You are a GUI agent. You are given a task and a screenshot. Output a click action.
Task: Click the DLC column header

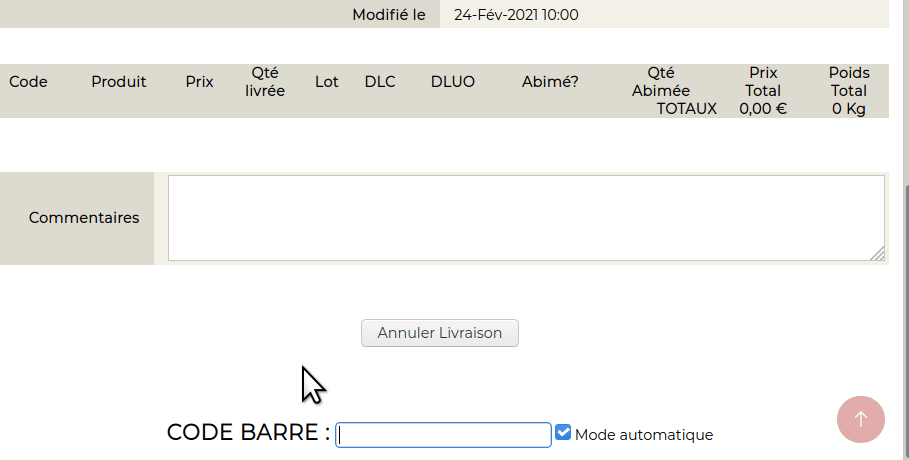tap(380, 82)
